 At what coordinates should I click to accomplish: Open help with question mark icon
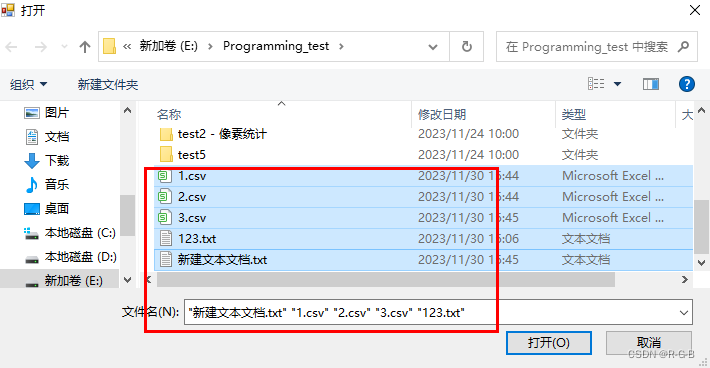pos(686,84)
